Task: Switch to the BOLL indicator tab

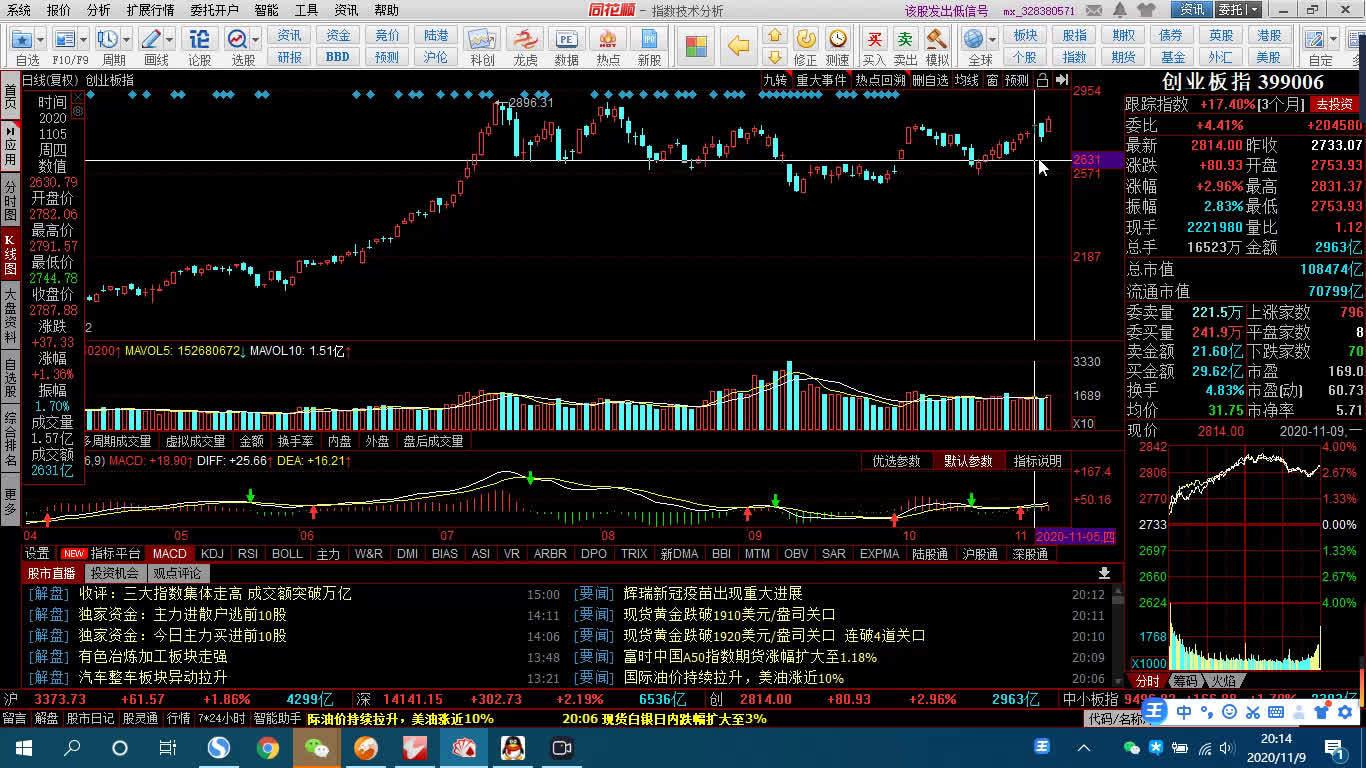Action: [287, 553]
